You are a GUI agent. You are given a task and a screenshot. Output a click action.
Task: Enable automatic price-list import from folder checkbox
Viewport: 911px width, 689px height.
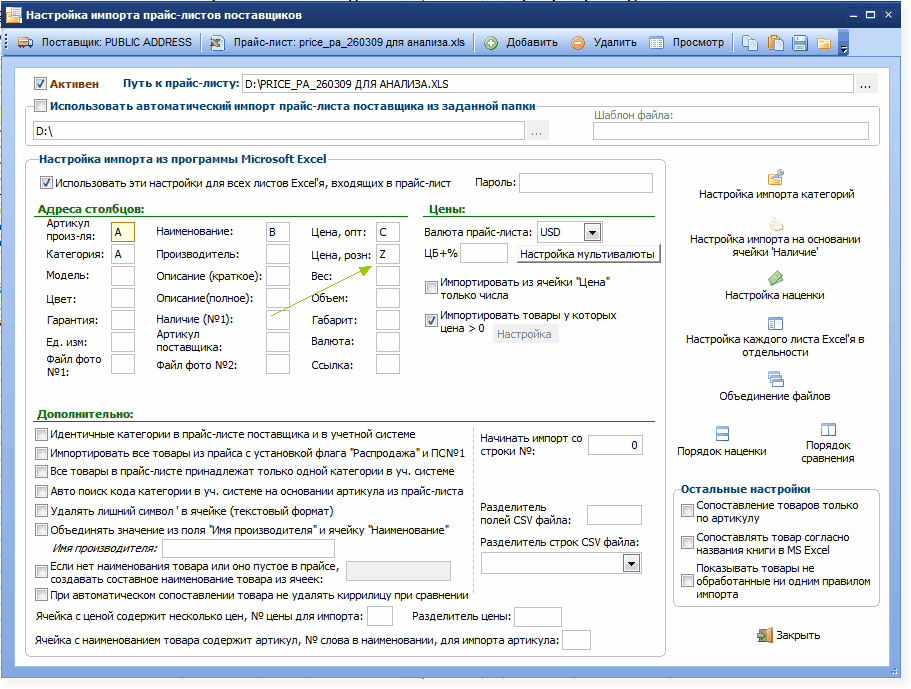(x=40, y=106)
